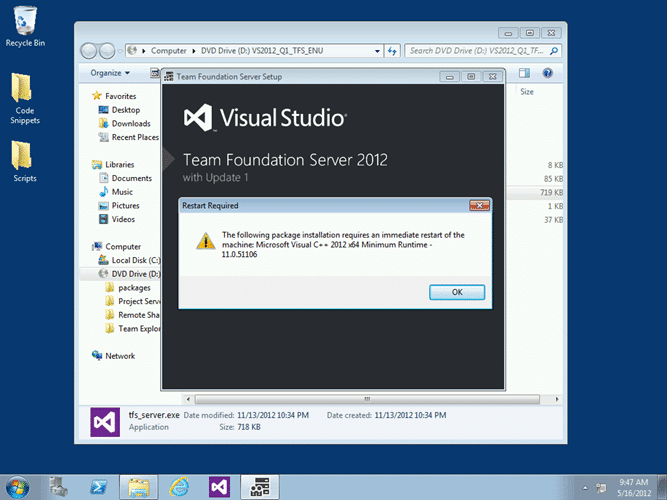Open Desktop in the Favorites list
Viewport: 667px width, 500px height.
click(125, 110)
